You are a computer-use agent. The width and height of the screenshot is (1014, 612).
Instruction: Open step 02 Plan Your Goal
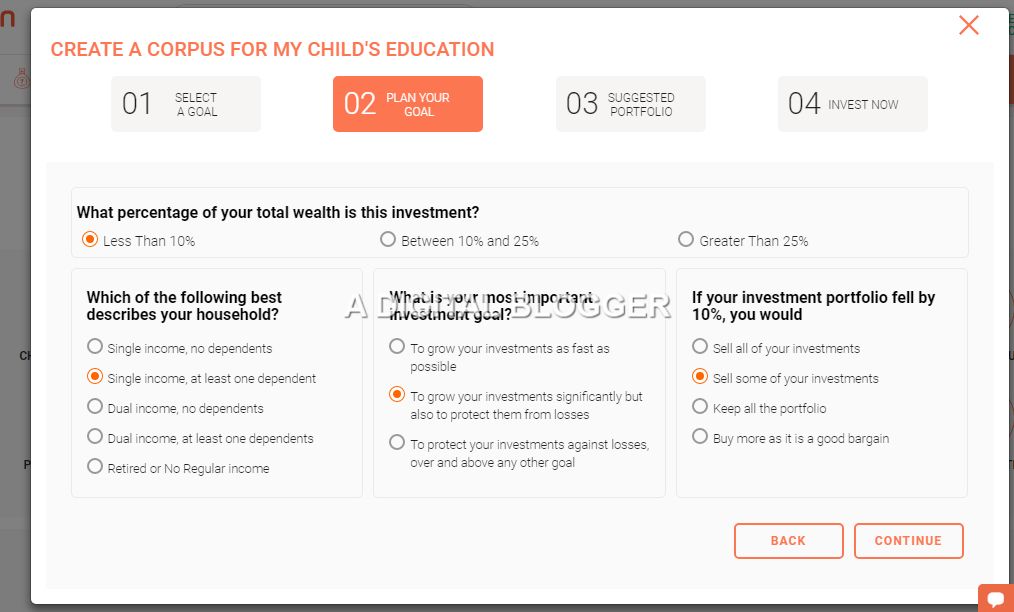click(408, 104)
